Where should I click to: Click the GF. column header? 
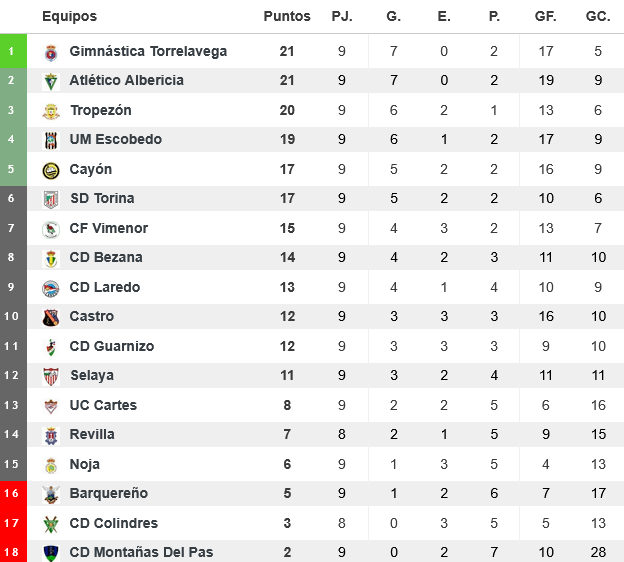[545, 17]
